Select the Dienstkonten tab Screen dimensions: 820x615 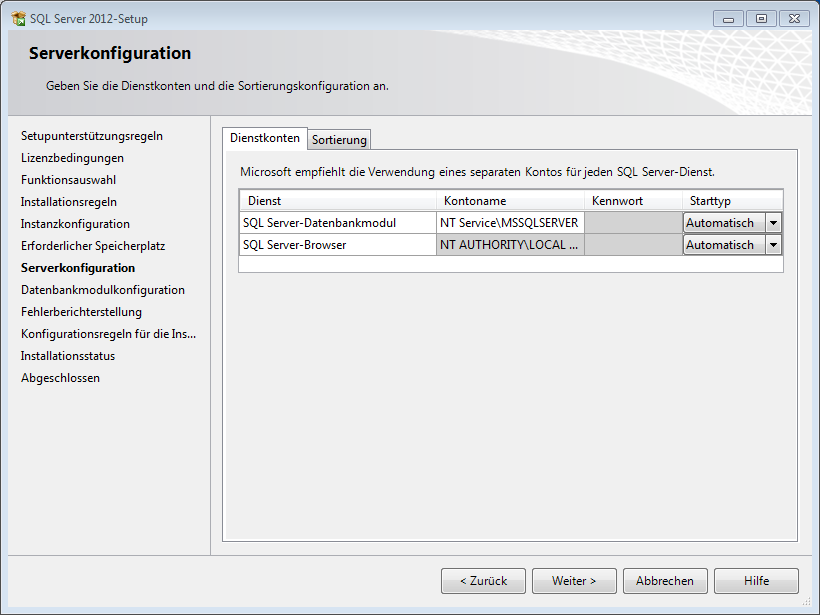coord(264,139)
